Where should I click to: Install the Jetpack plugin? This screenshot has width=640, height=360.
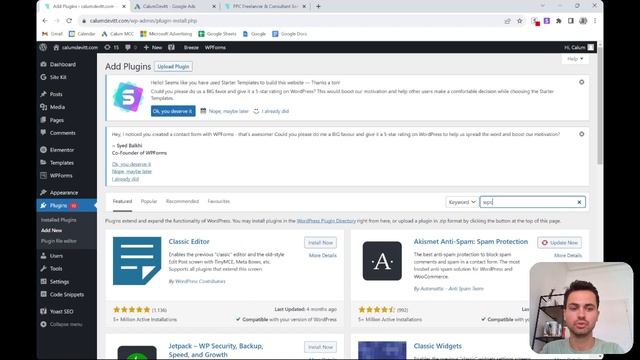point(320,347)
